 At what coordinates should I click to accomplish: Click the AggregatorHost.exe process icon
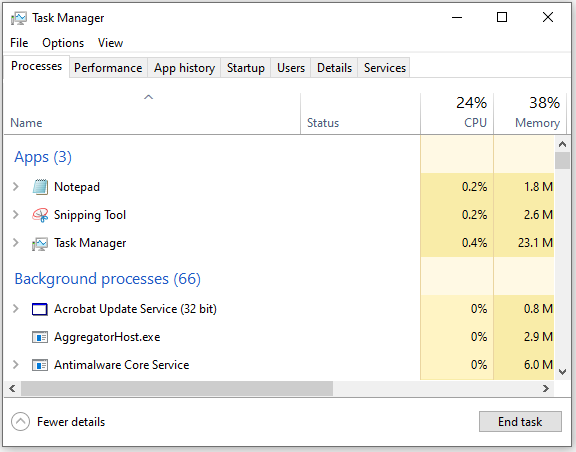pyautogui.click(x=40, y=337)
